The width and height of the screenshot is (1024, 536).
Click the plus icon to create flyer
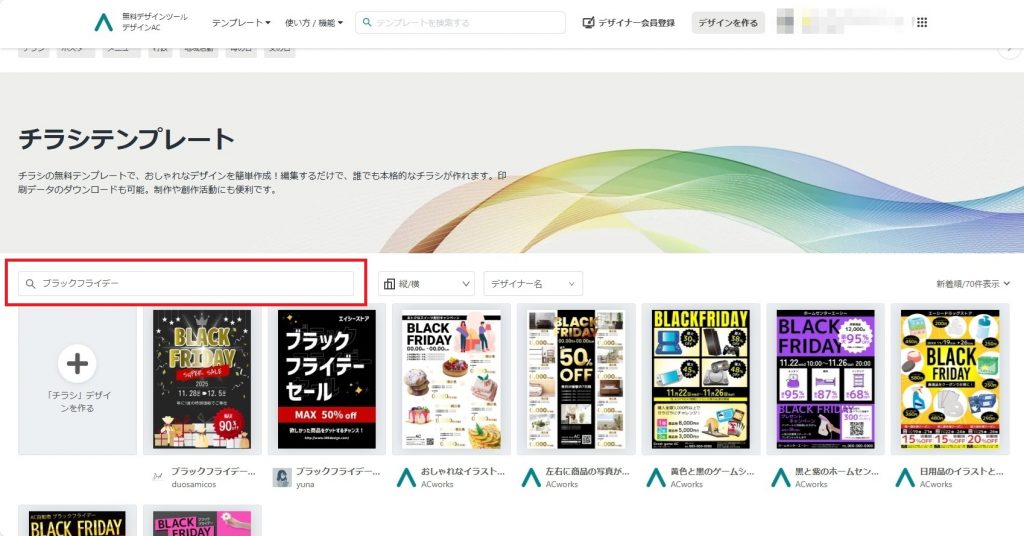click(x=77, y=363)
